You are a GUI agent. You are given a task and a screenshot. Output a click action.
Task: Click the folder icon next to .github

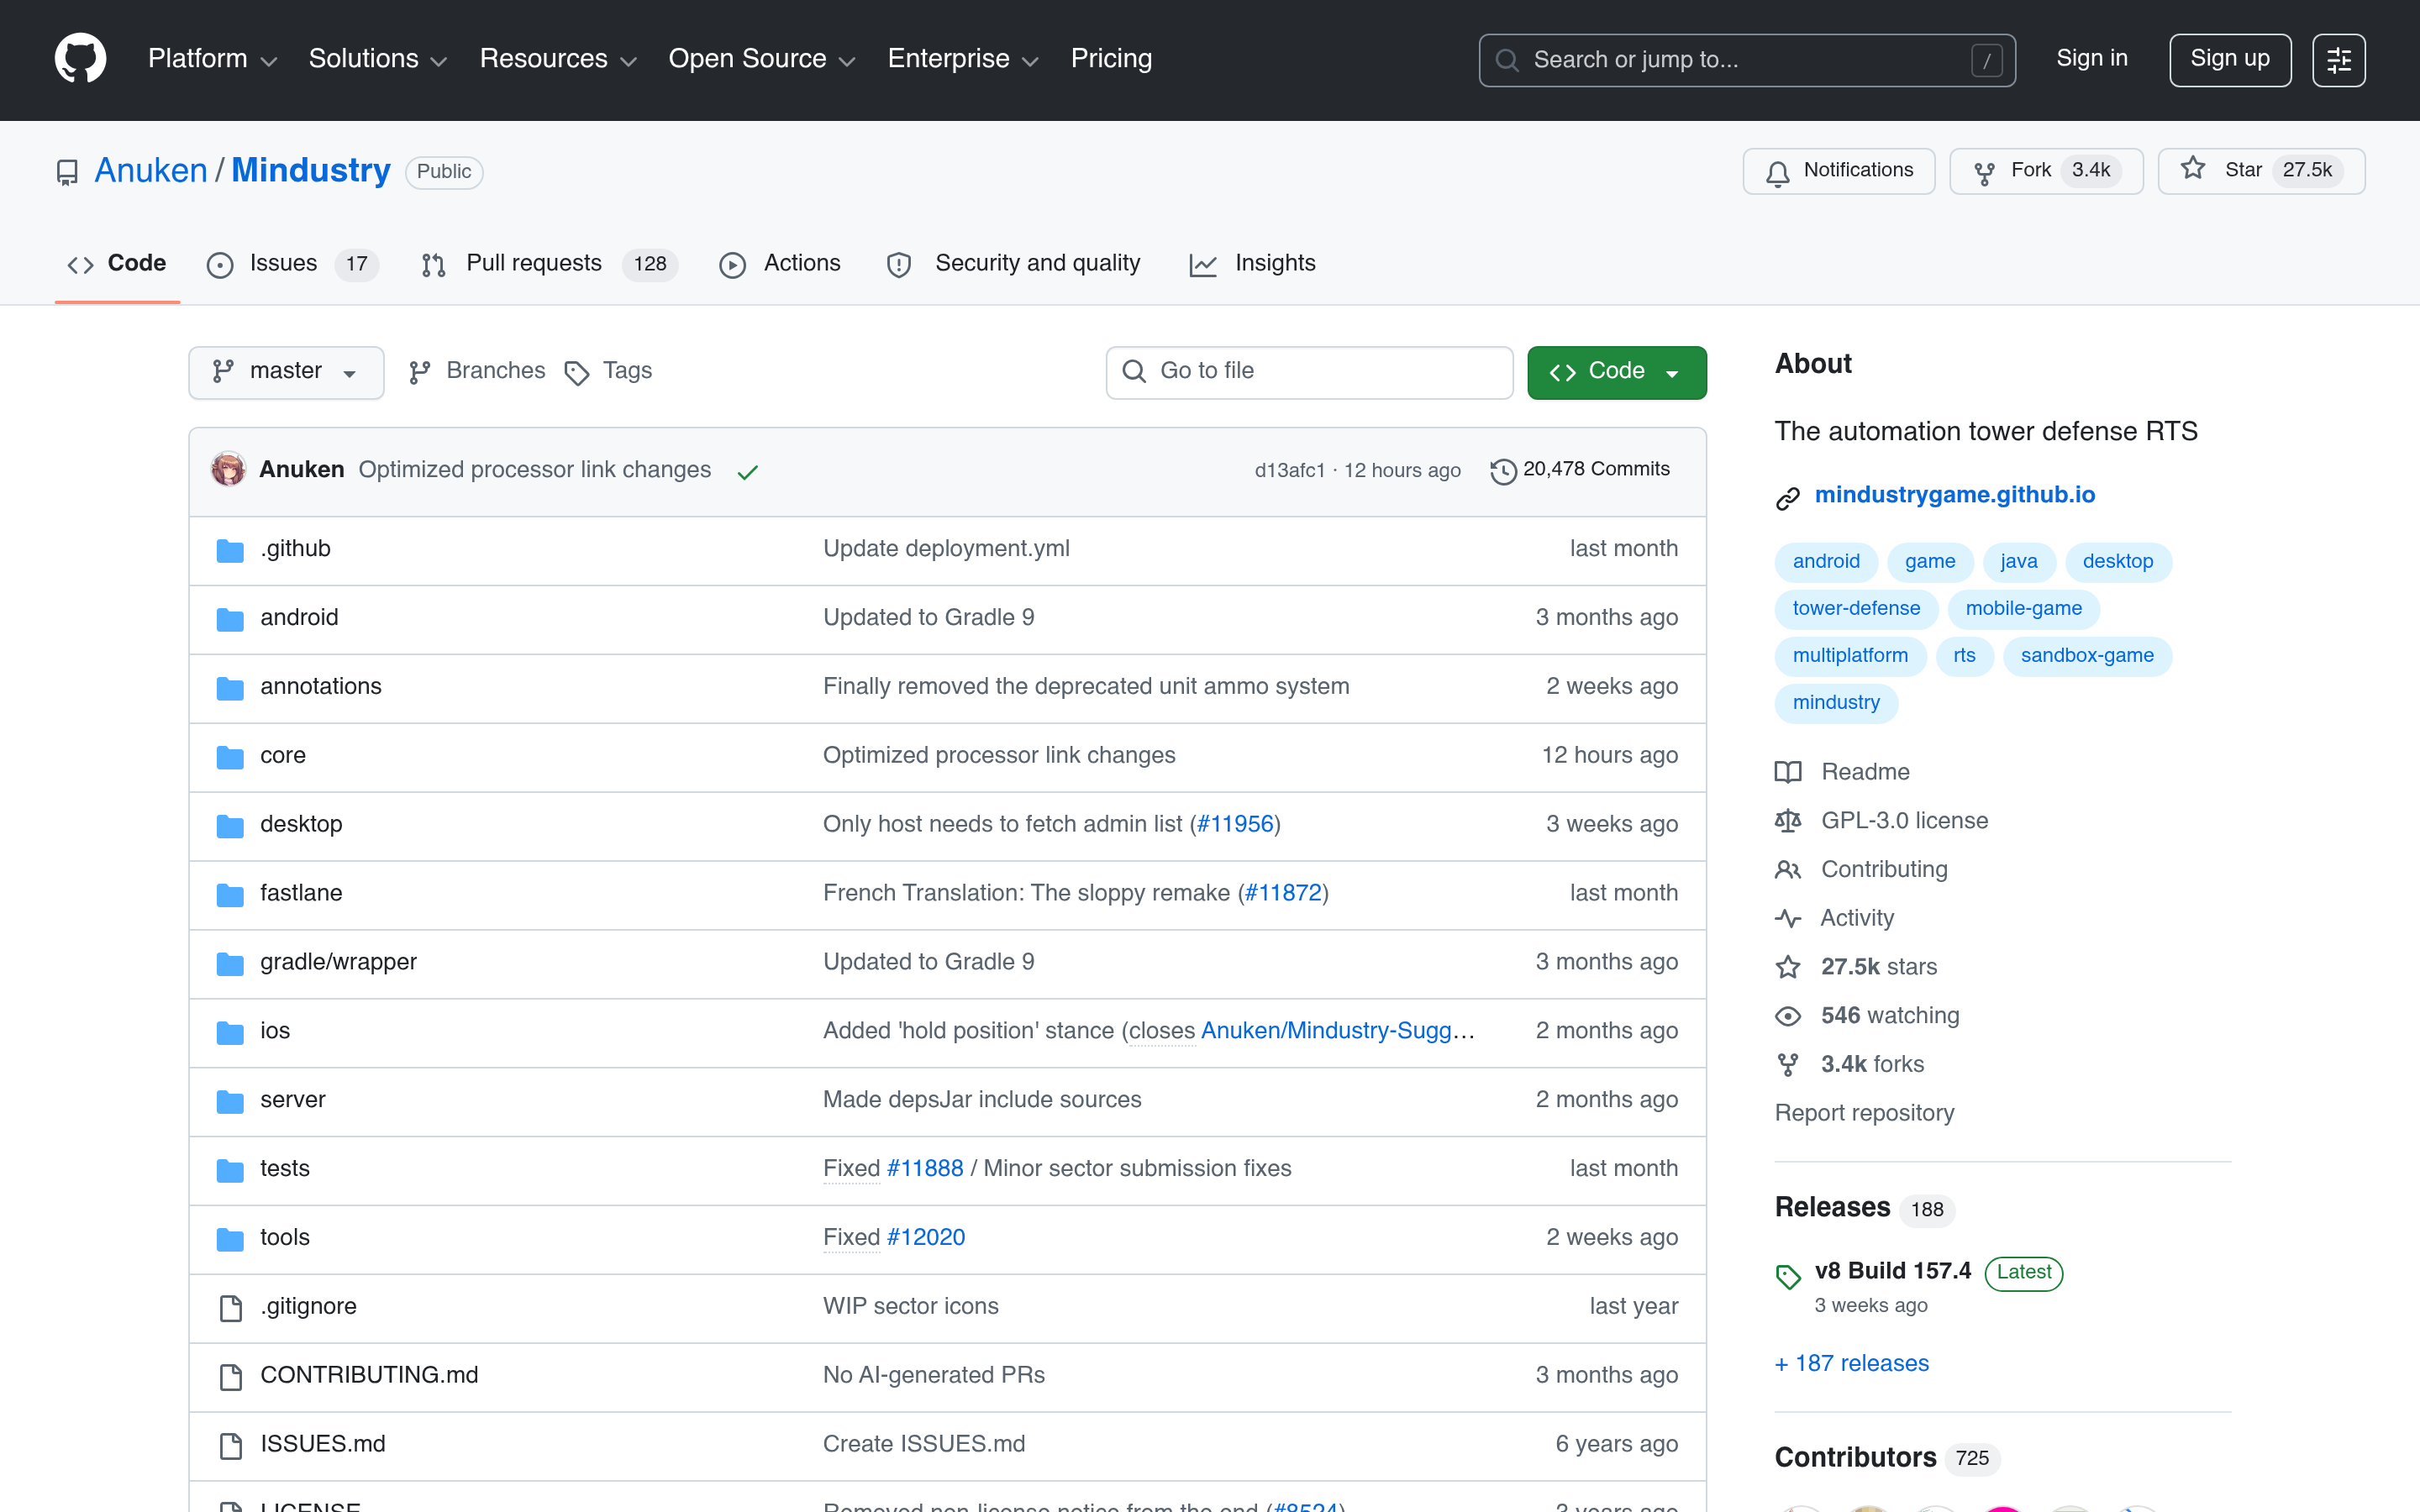(x=230, y=550)
